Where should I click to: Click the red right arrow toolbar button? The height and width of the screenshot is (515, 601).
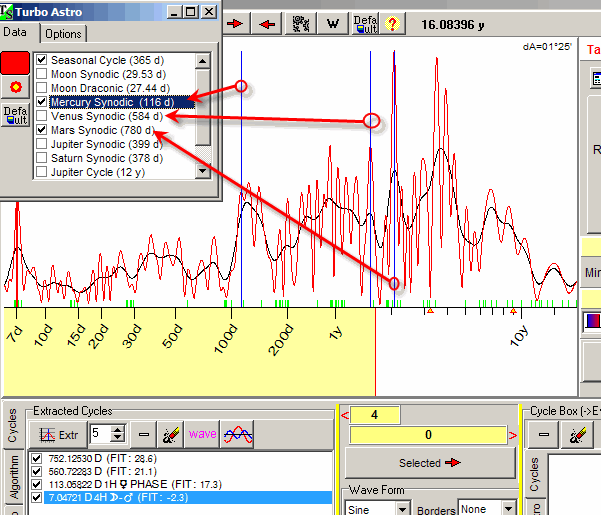(235, 24)
